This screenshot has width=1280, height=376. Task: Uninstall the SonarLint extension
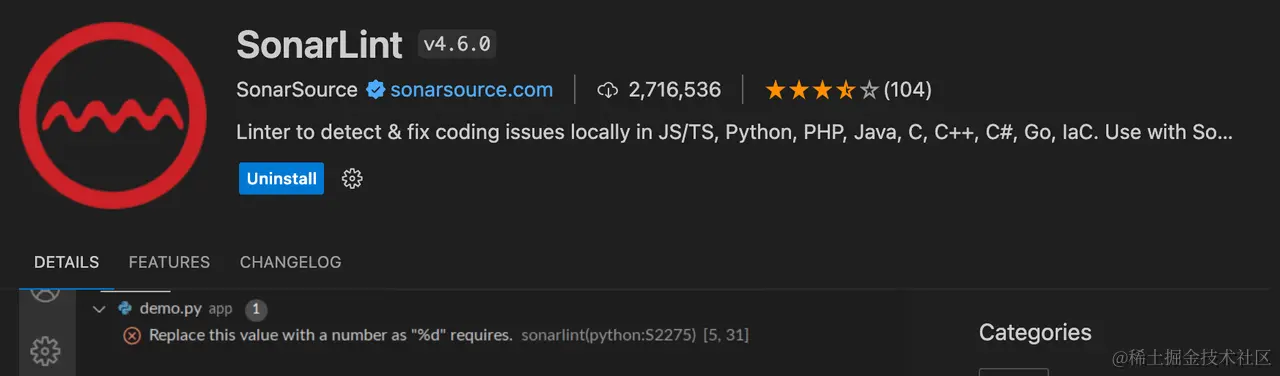[281, 179]
